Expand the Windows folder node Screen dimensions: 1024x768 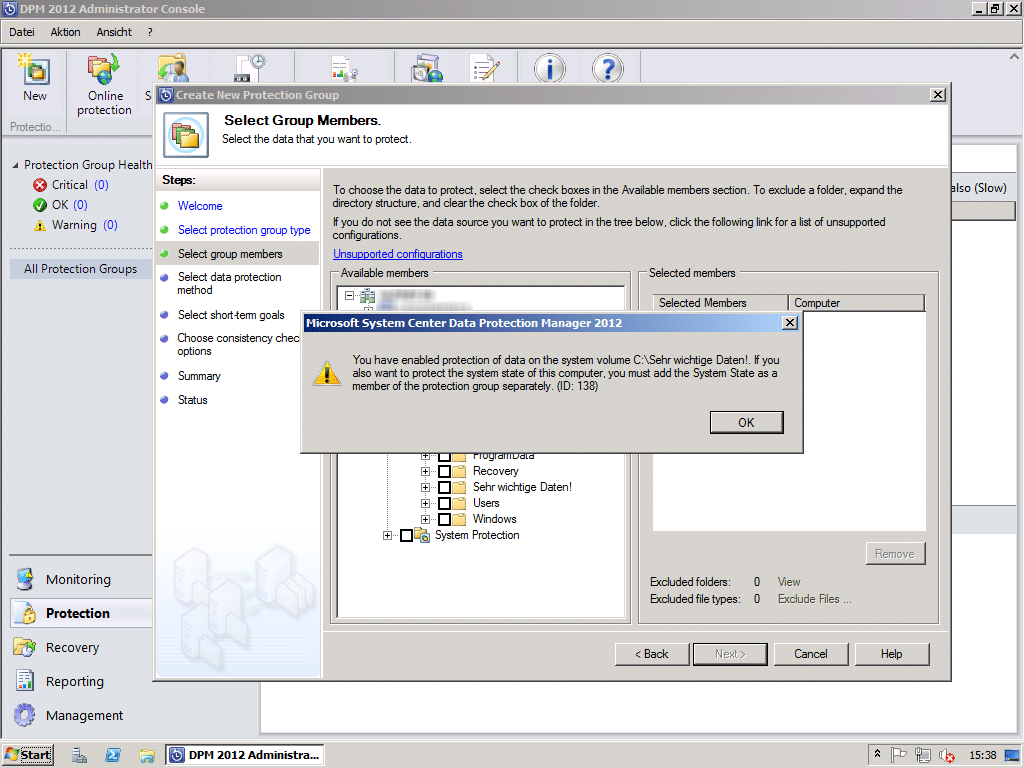[425, 519]
